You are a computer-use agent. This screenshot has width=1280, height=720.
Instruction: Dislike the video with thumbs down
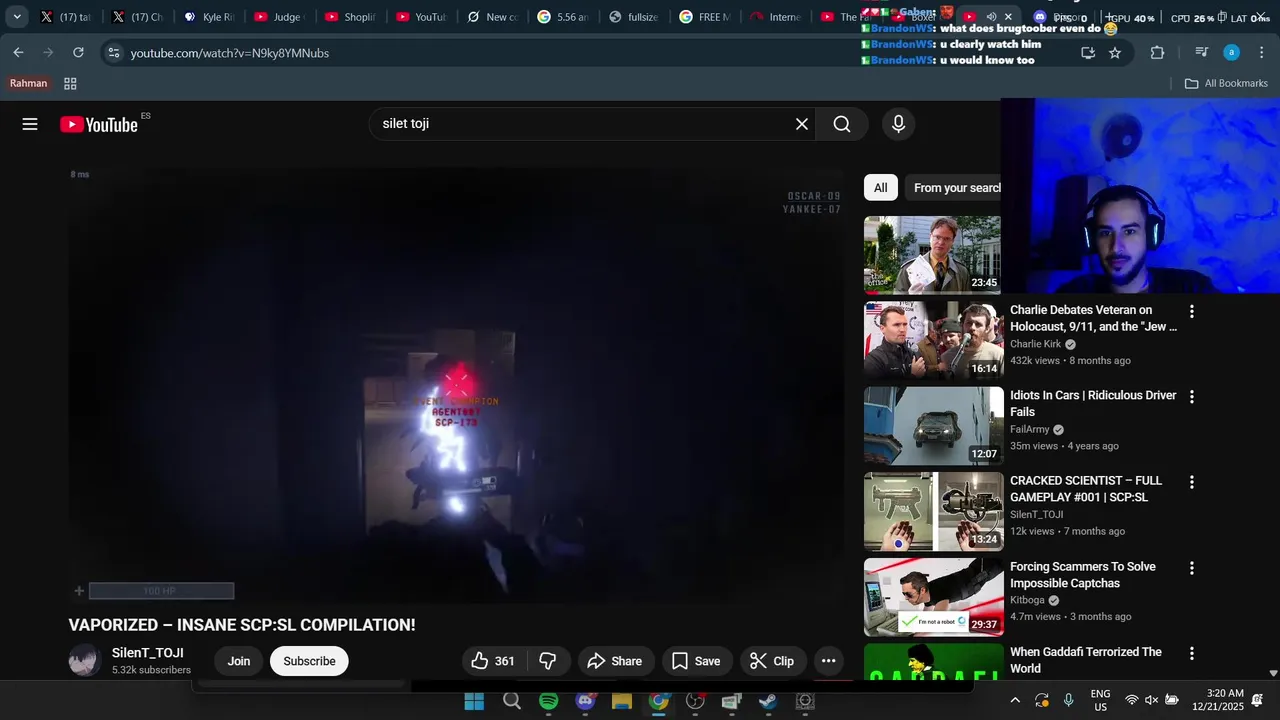pyautogui.click(x=548, y=661)
